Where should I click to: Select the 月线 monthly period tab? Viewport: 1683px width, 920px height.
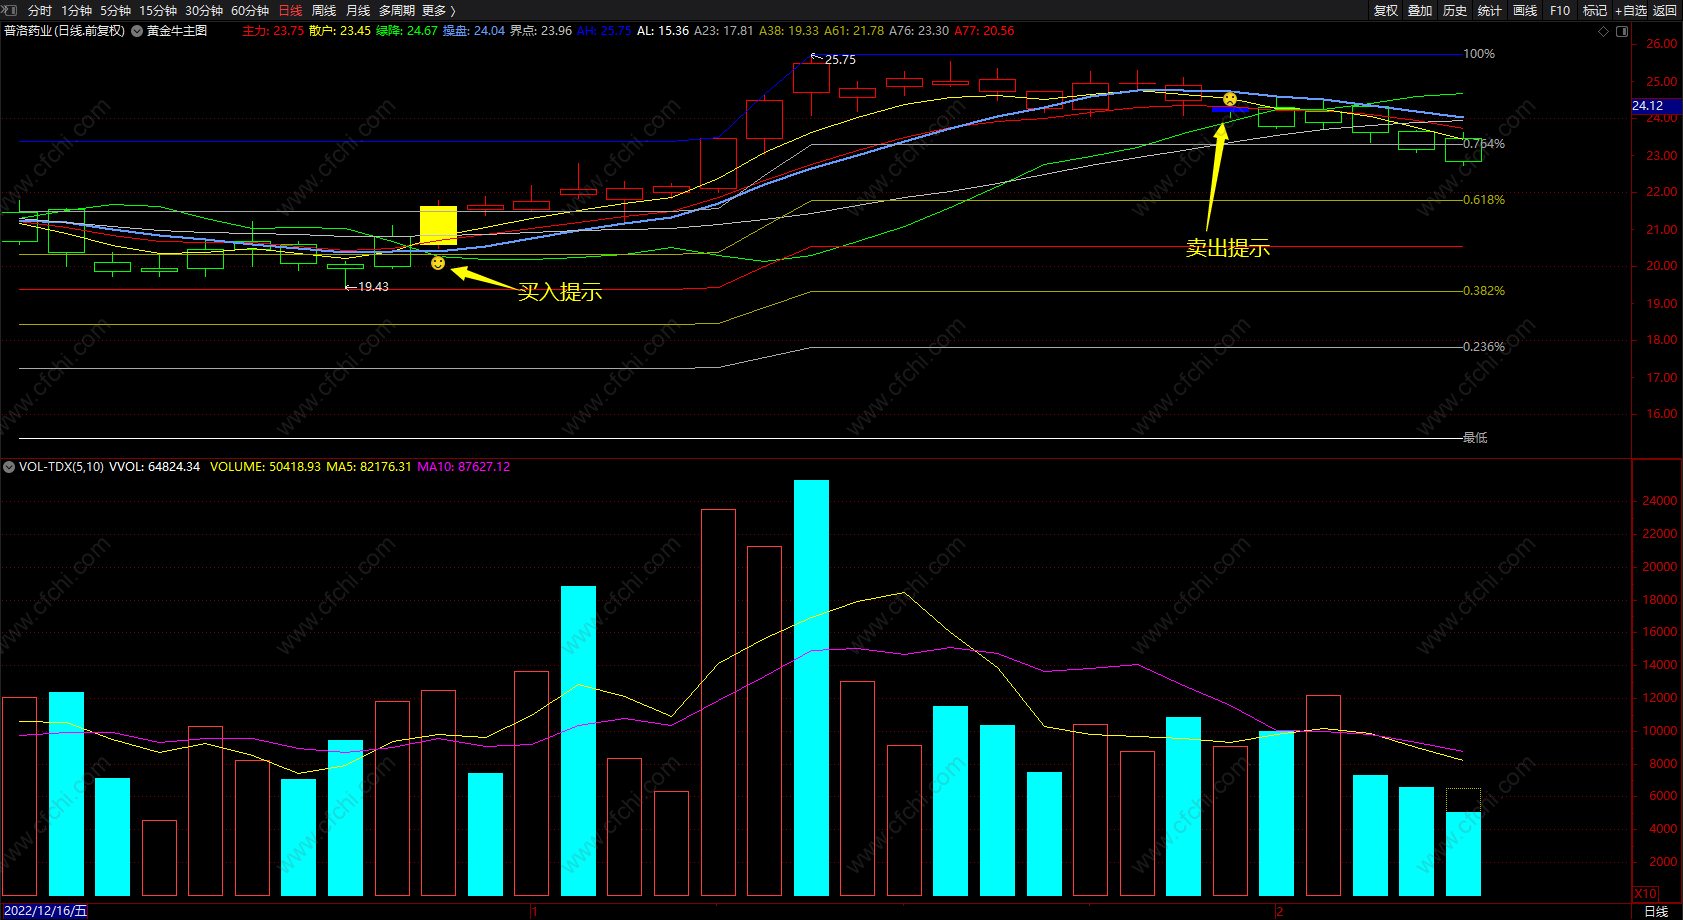(358, 10)
